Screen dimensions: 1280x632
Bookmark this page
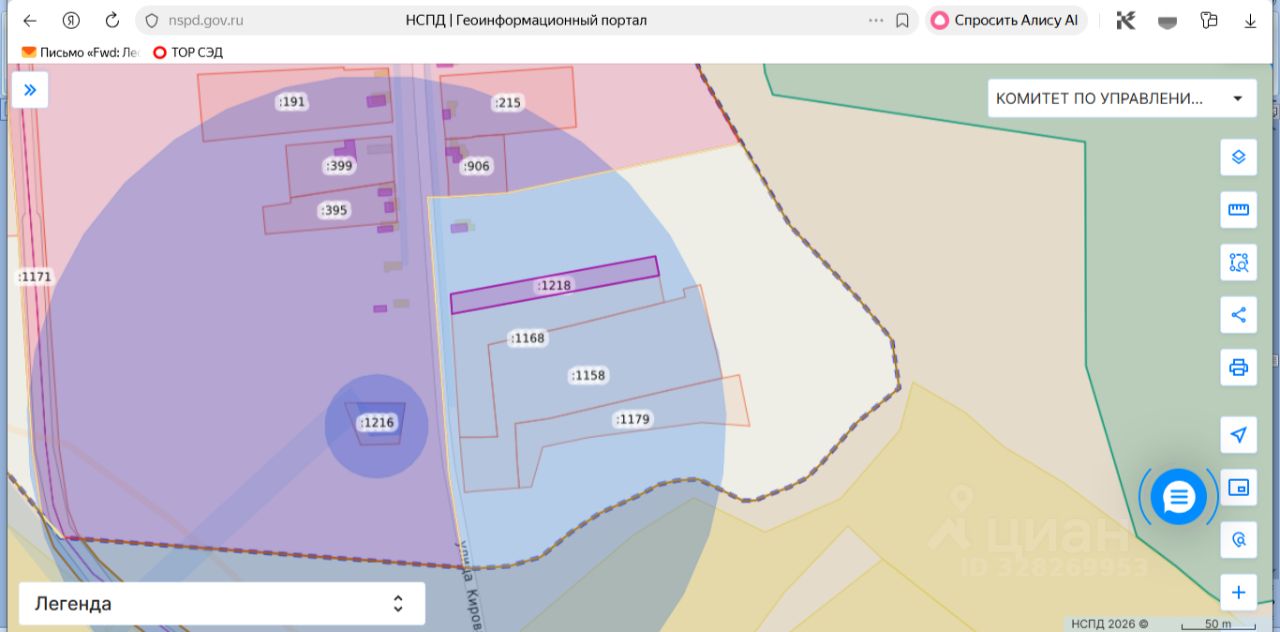(x=902, y=20)
